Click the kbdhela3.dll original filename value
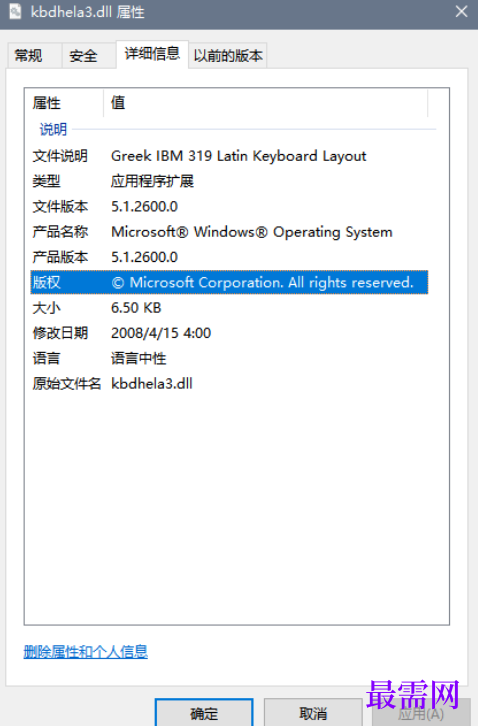 point(151,383)
